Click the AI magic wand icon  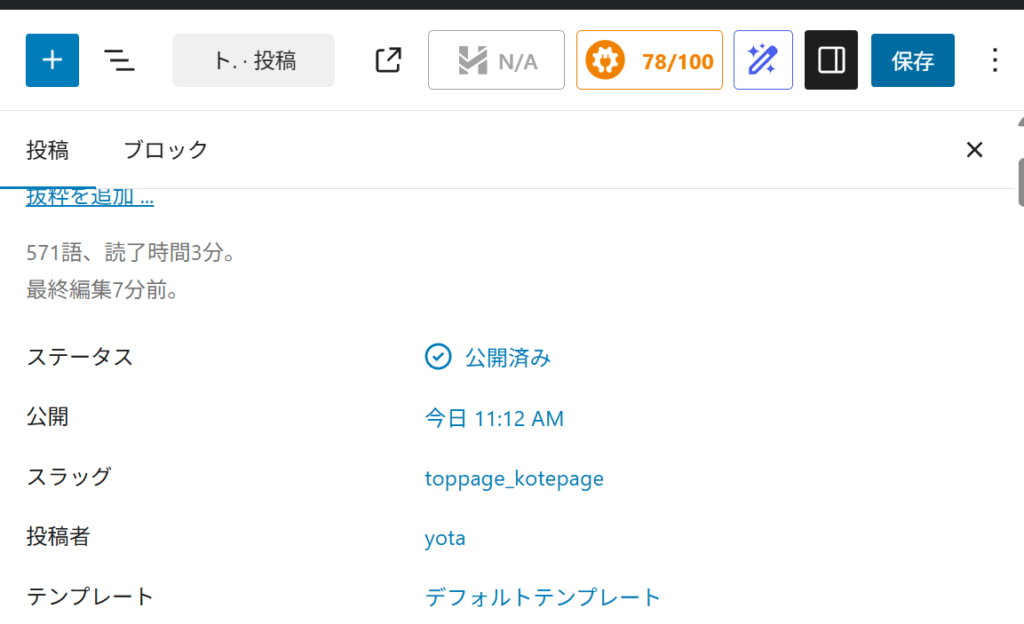pos(763,60)
